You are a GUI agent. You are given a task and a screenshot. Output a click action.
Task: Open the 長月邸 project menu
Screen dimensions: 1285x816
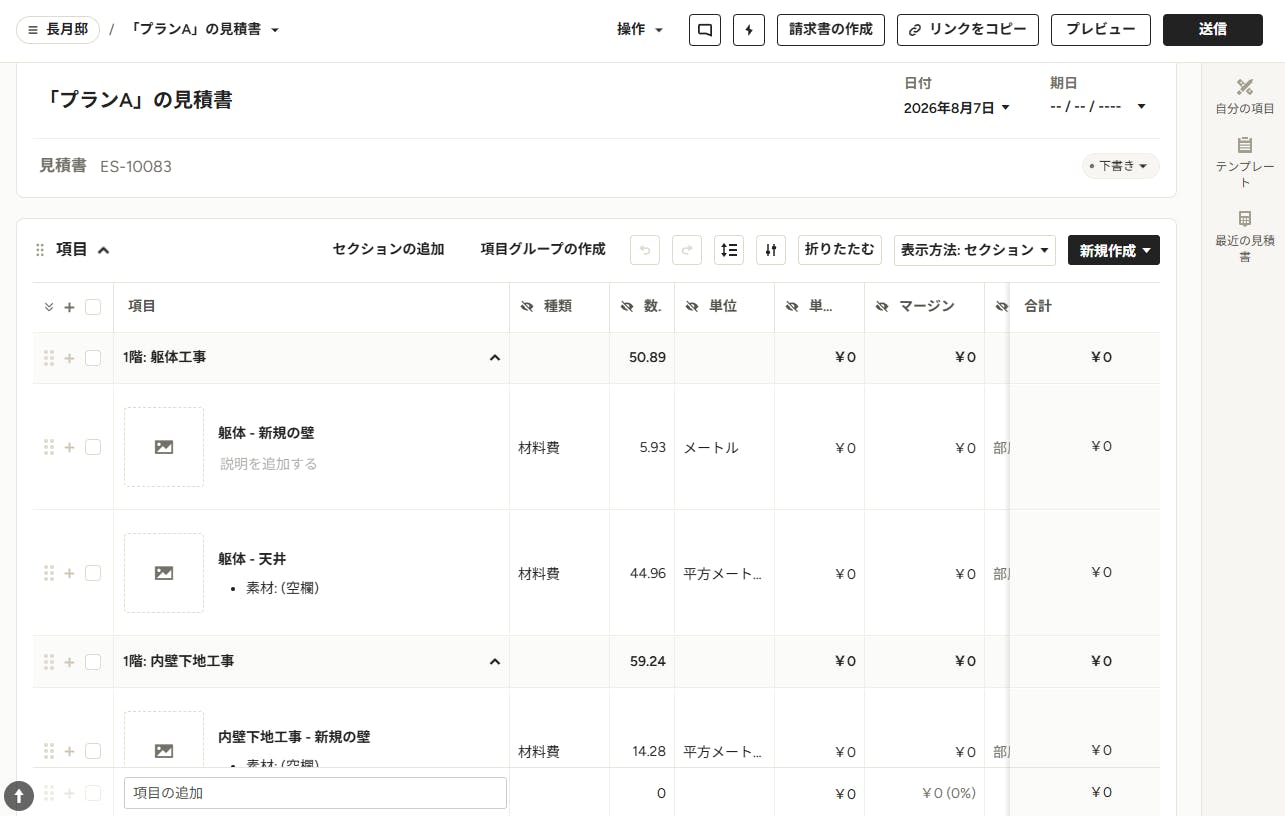[58, 30]
